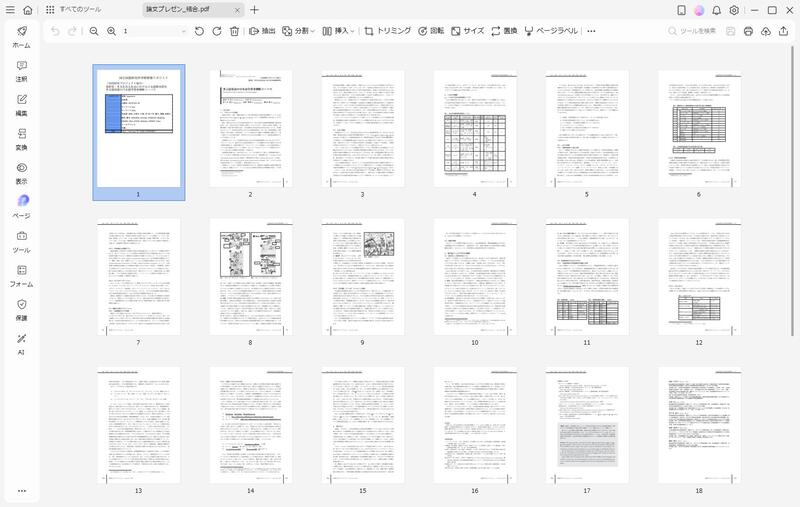Select page 14 thumbnail

click(251, 425)
